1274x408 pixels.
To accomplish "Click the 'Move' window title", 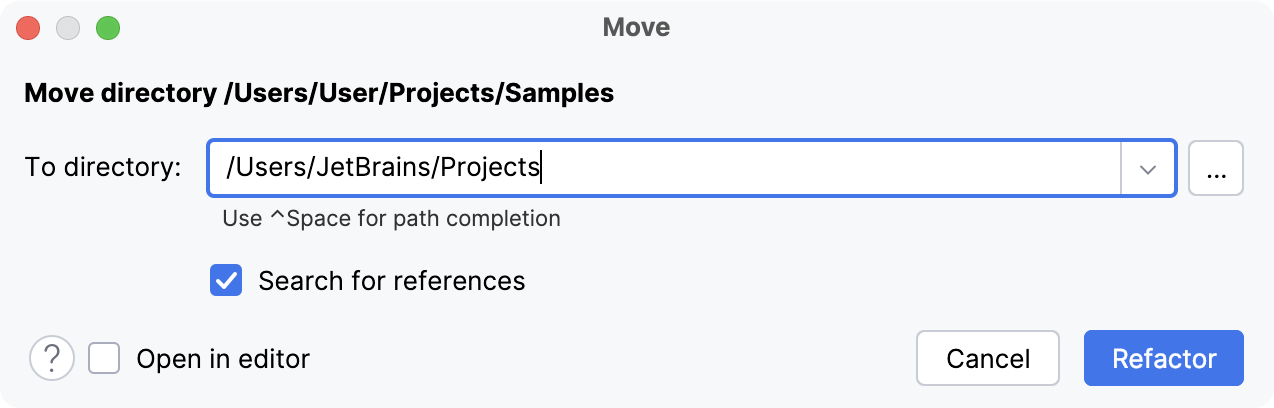I will click(x=636, y=27).
